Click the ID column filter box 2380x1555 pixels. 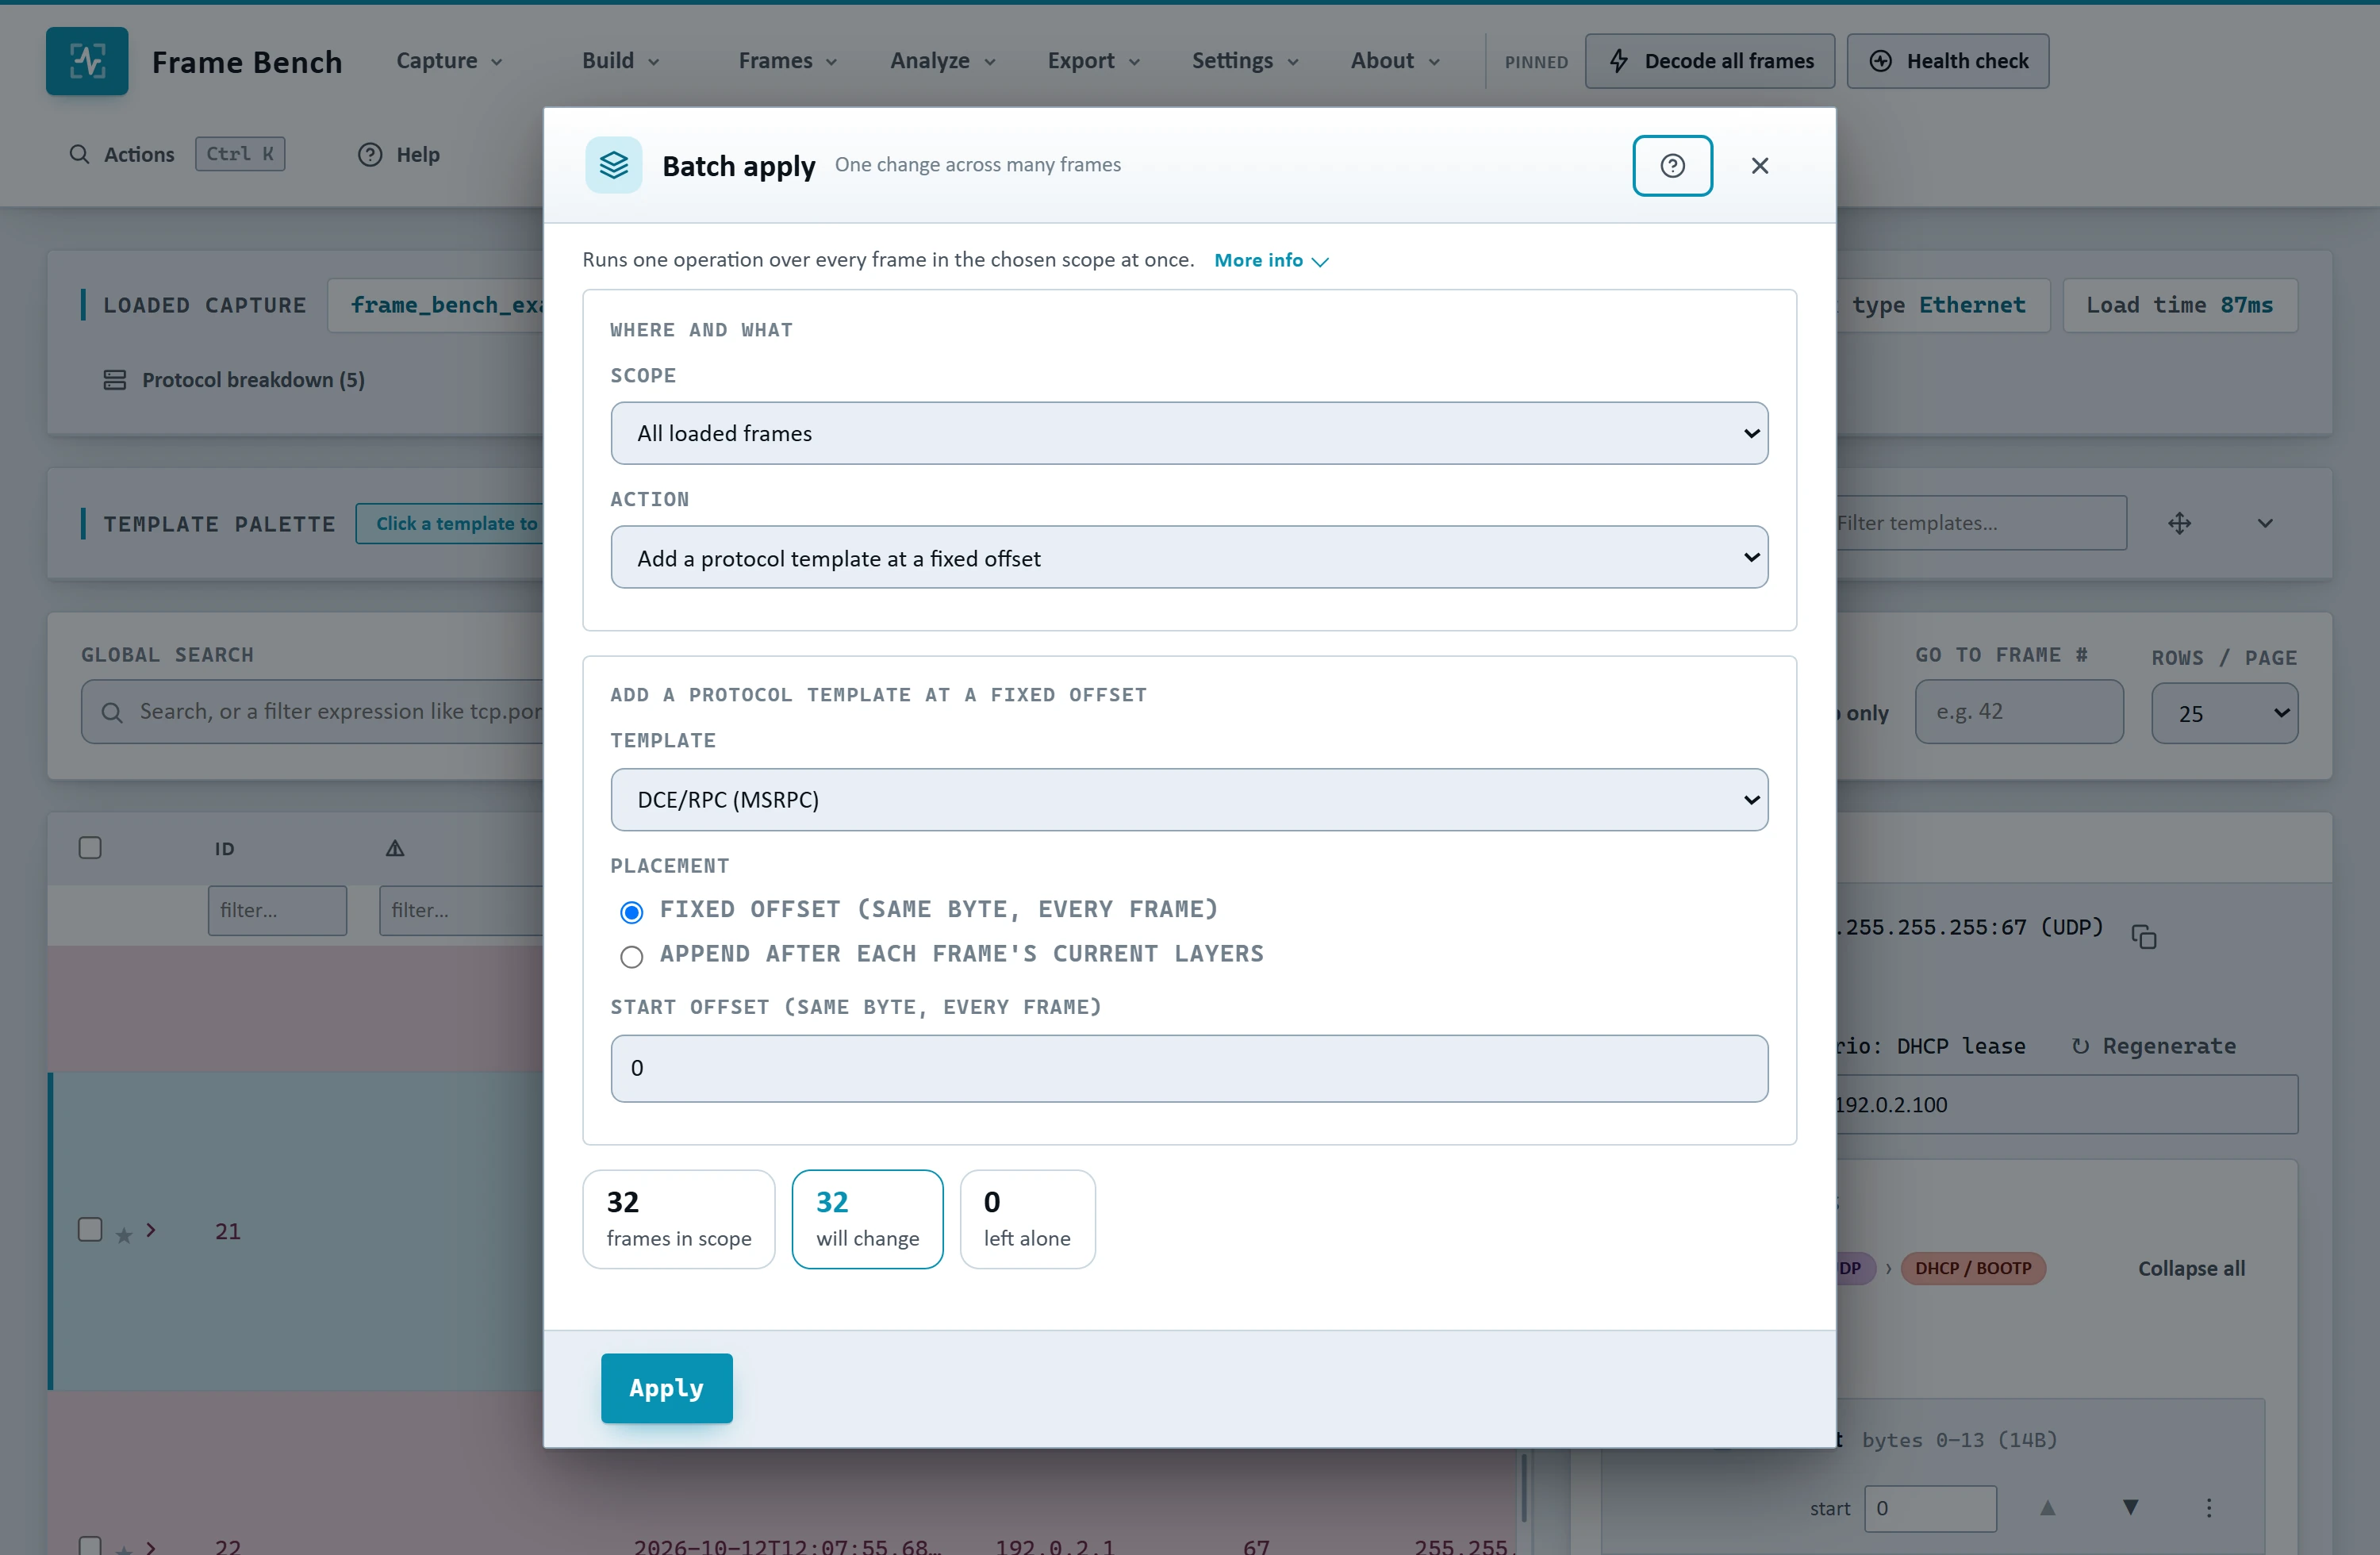click(277, 910)
